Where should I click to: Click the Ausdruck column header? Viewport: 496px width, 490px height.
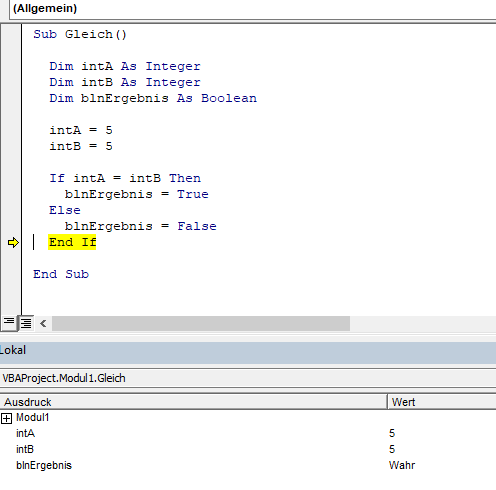point(193,402)
